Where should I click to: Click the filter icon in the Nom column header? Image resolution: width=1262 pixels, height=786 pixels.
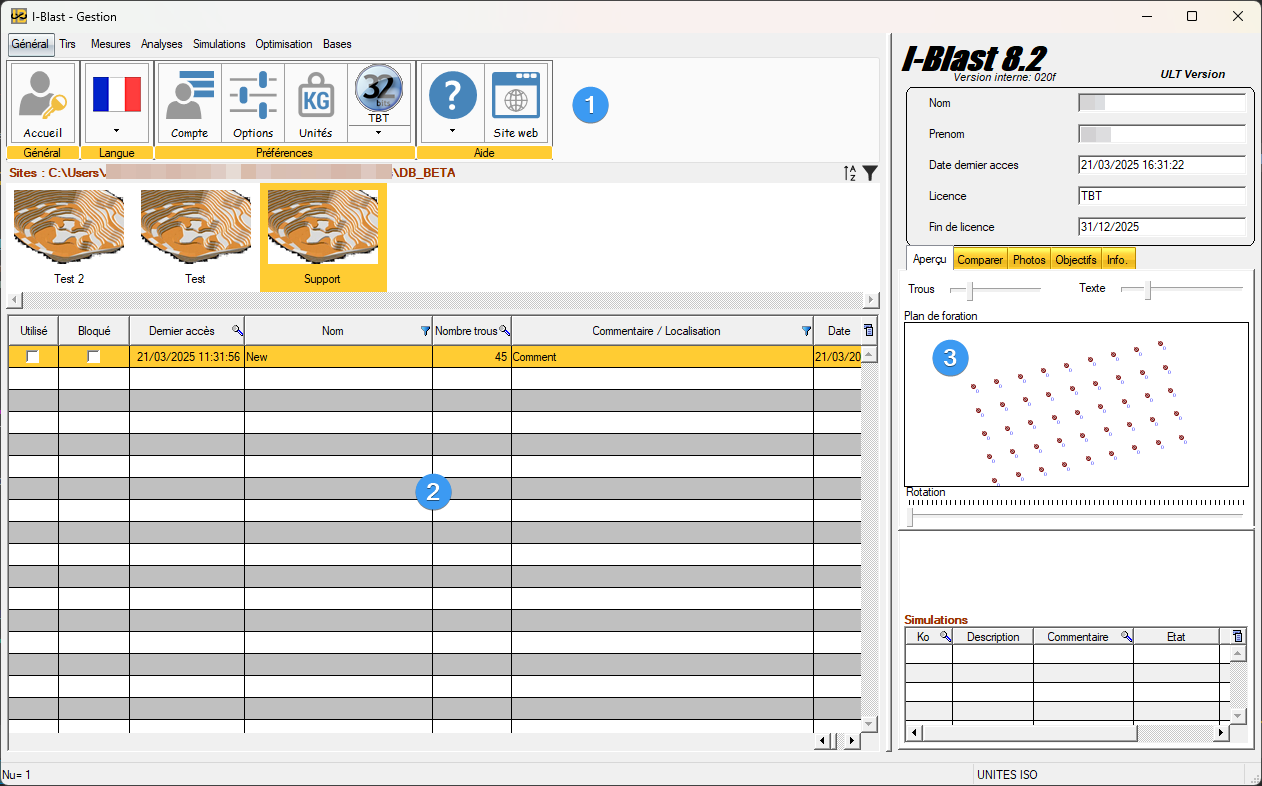425,330
